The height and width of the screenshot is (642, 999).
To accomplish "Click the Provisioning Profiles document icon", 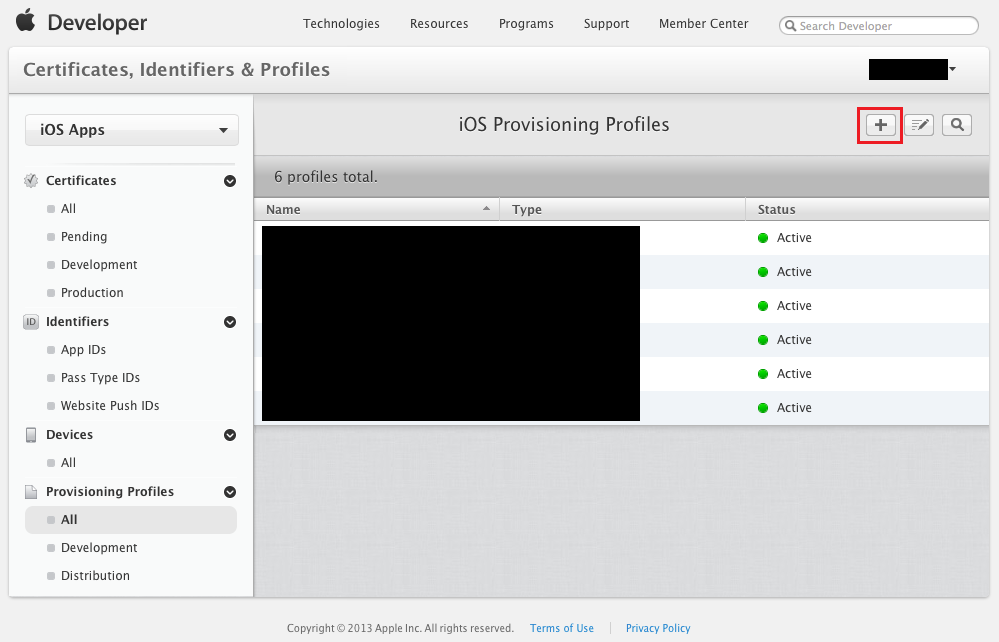I will click(x=31, y=492).
